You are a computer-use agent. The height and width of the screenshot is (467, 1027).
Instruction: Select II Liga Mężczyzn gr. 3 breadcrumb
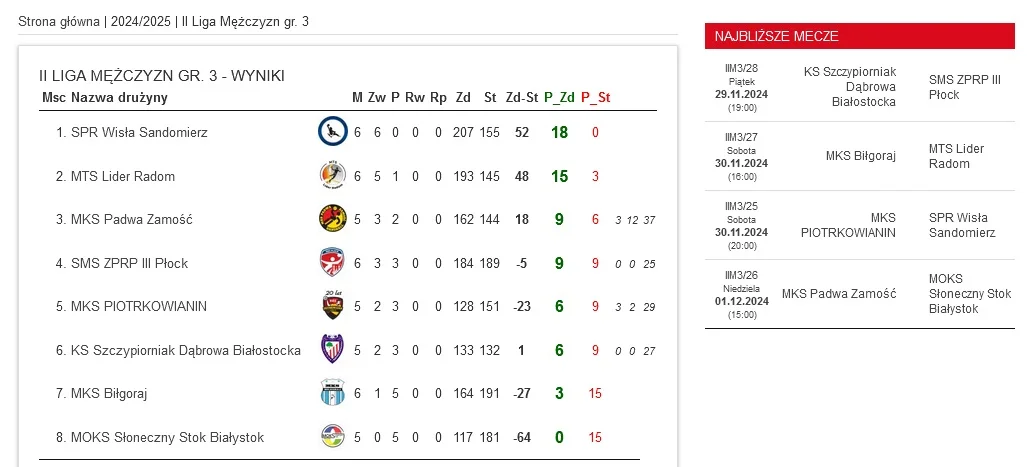click(x=245, y=22)
